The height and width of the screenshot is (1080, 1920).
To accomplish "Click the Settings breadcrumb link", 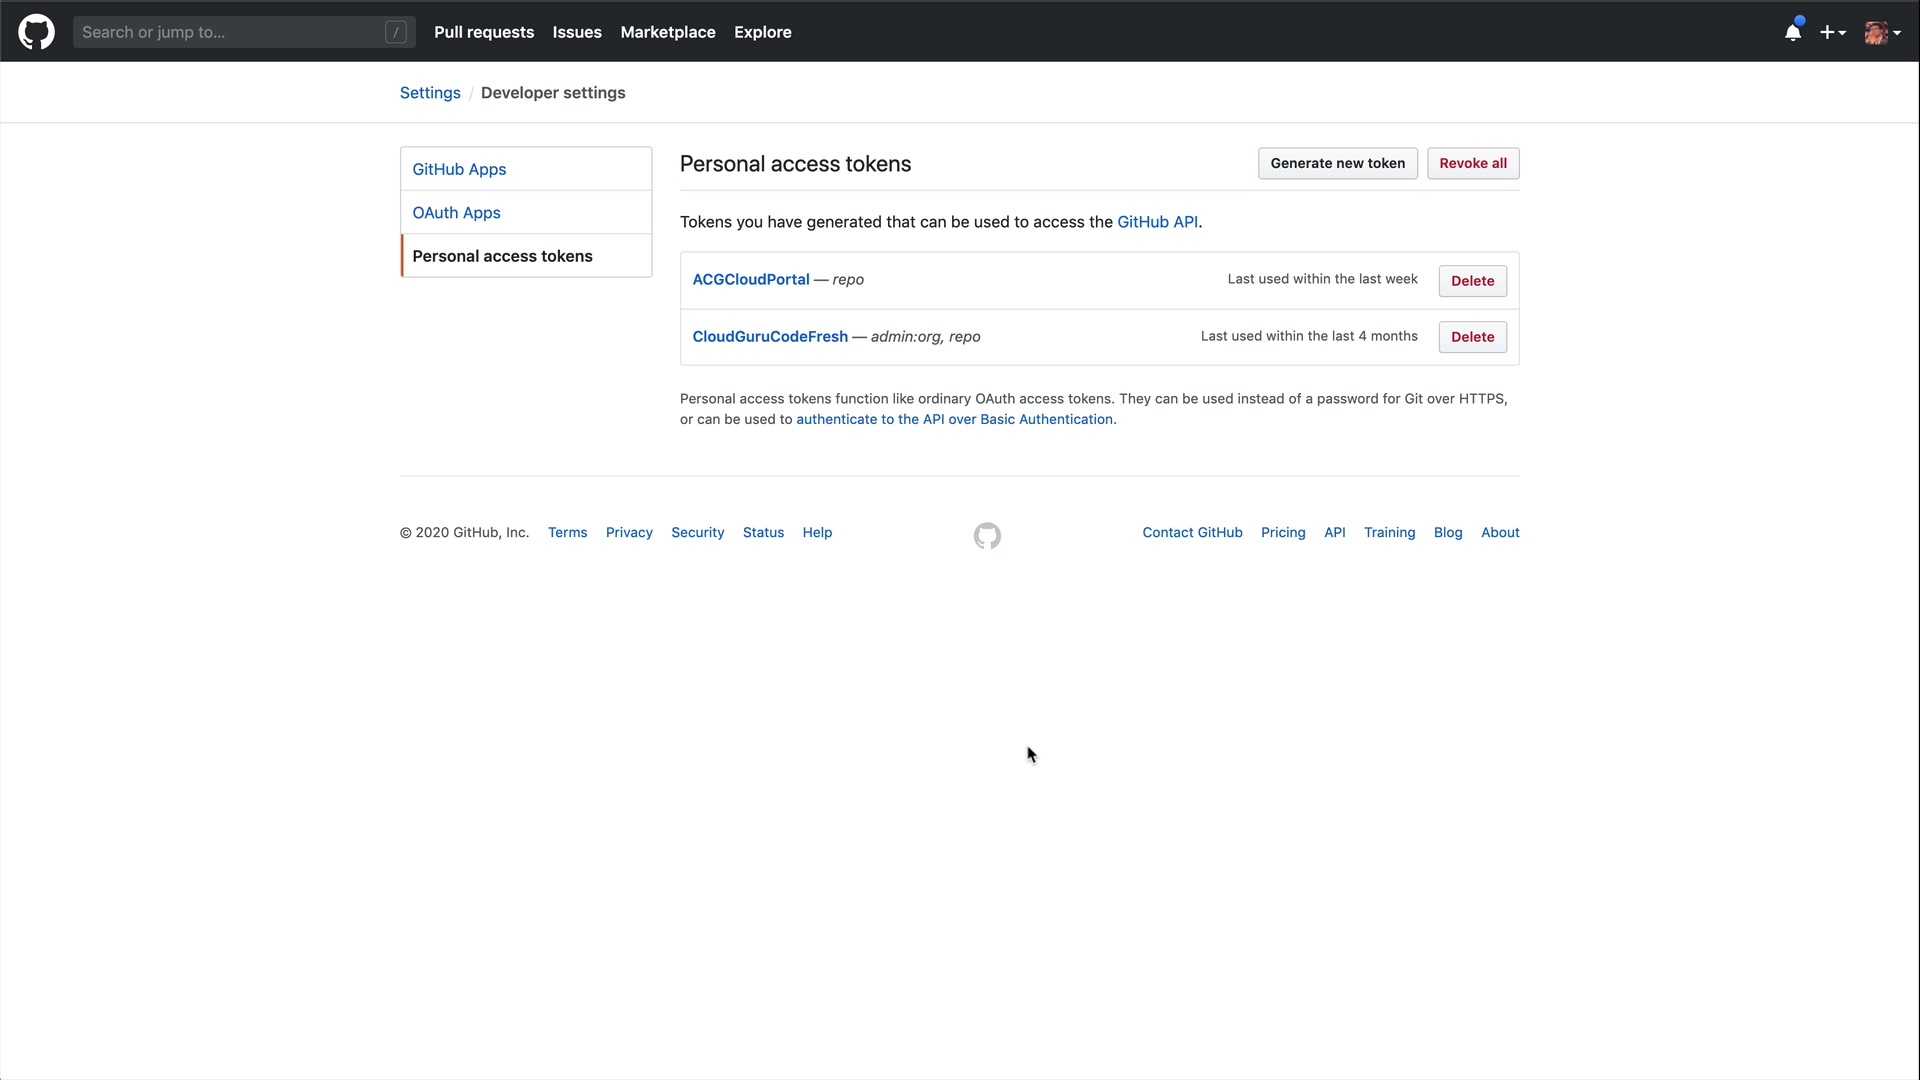I will click(x=430, y=93).
